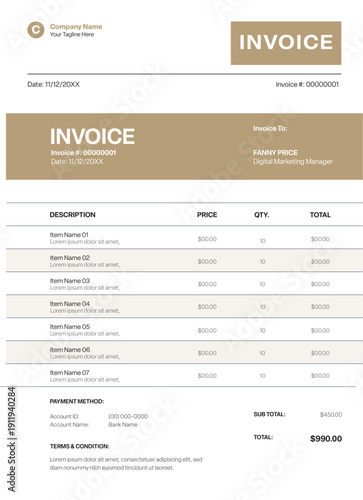Click the Lorem ipsum line under Item Name 07
Viewport: 363px width, 500px height.
pyautogui.click(x=85, y=380)
